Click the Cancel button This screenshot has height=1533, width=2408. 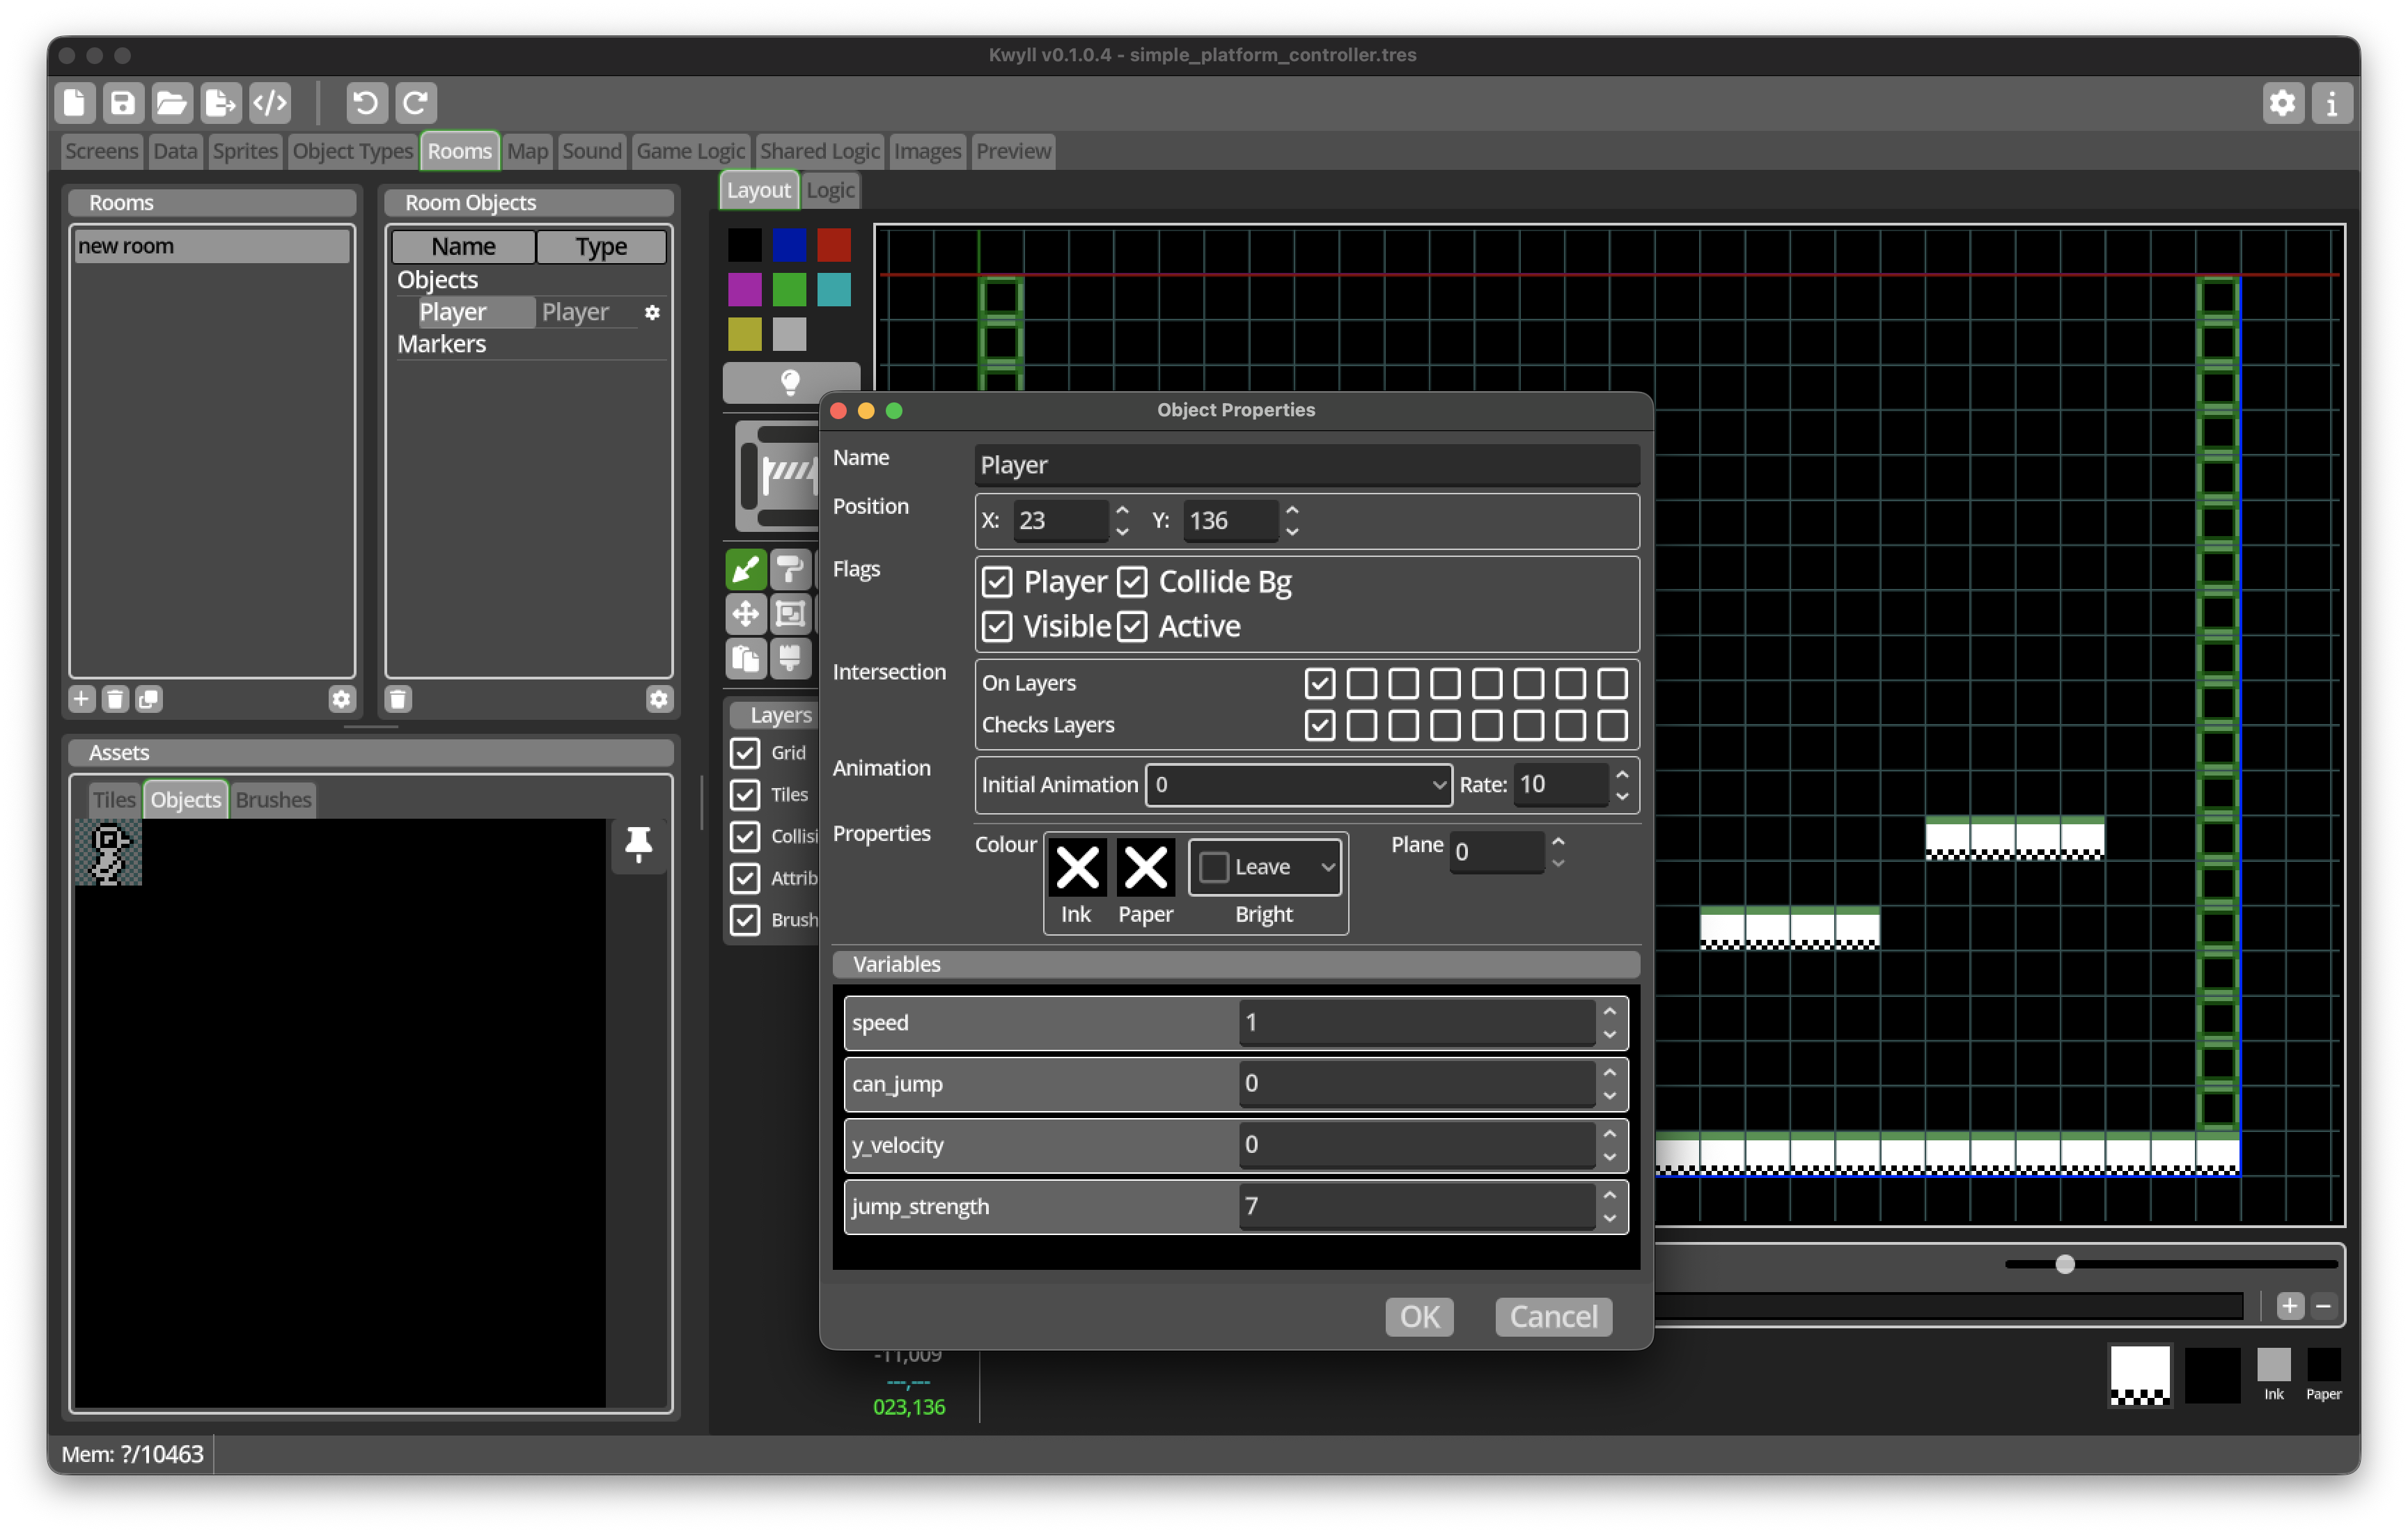(1553, 1317)
